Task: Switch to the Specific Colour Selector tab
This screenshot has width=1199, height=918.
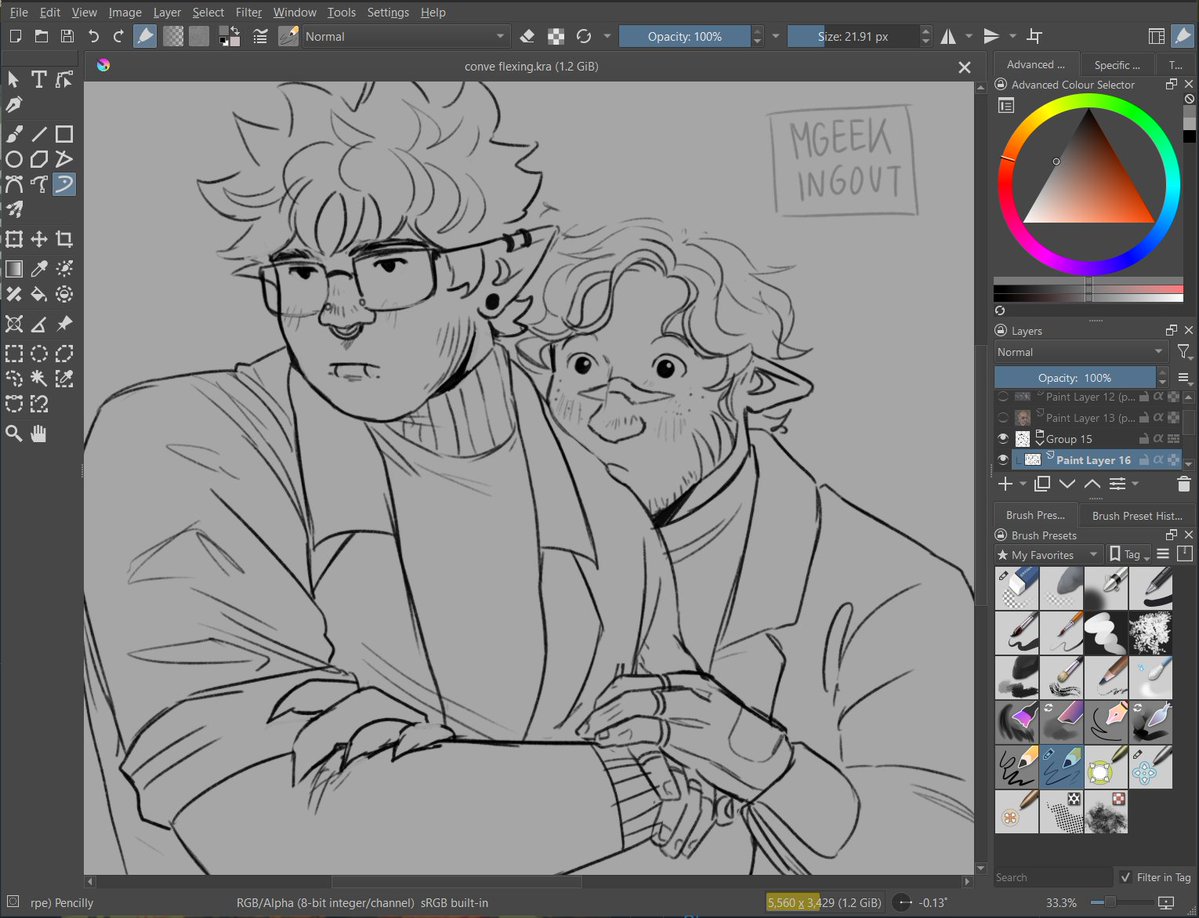Action: (1116, 65)
